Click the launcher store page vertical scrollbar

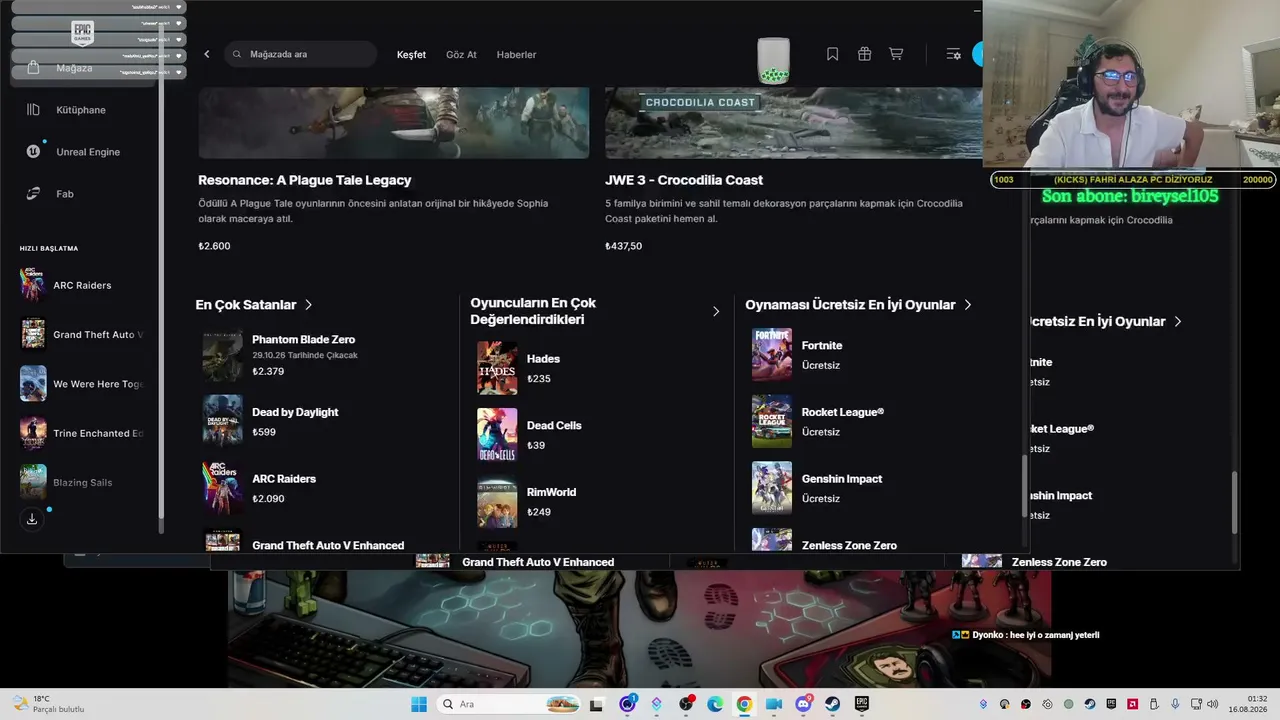(x=1023, y=487)
